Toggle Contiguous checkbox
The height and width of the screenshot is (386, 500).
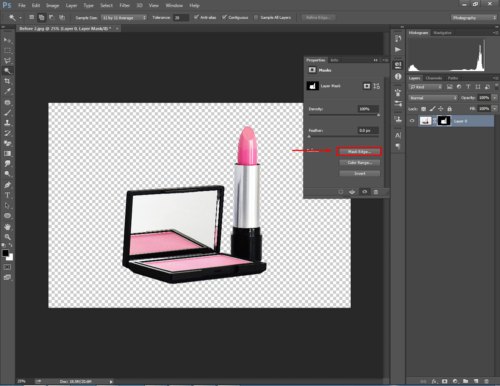pos(224,17)
